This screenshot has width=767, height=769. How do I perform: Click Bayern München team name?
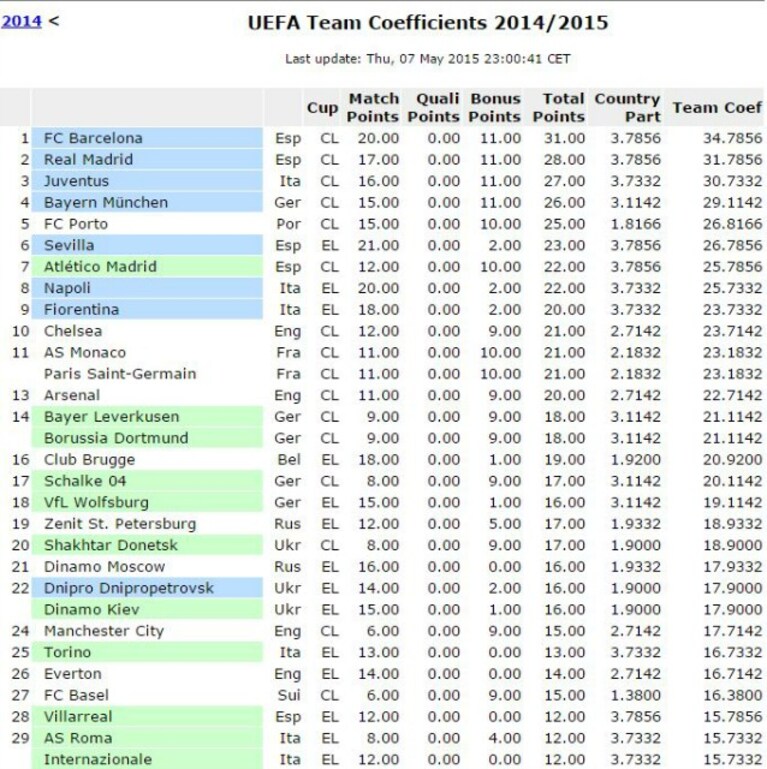pos(105,203)
